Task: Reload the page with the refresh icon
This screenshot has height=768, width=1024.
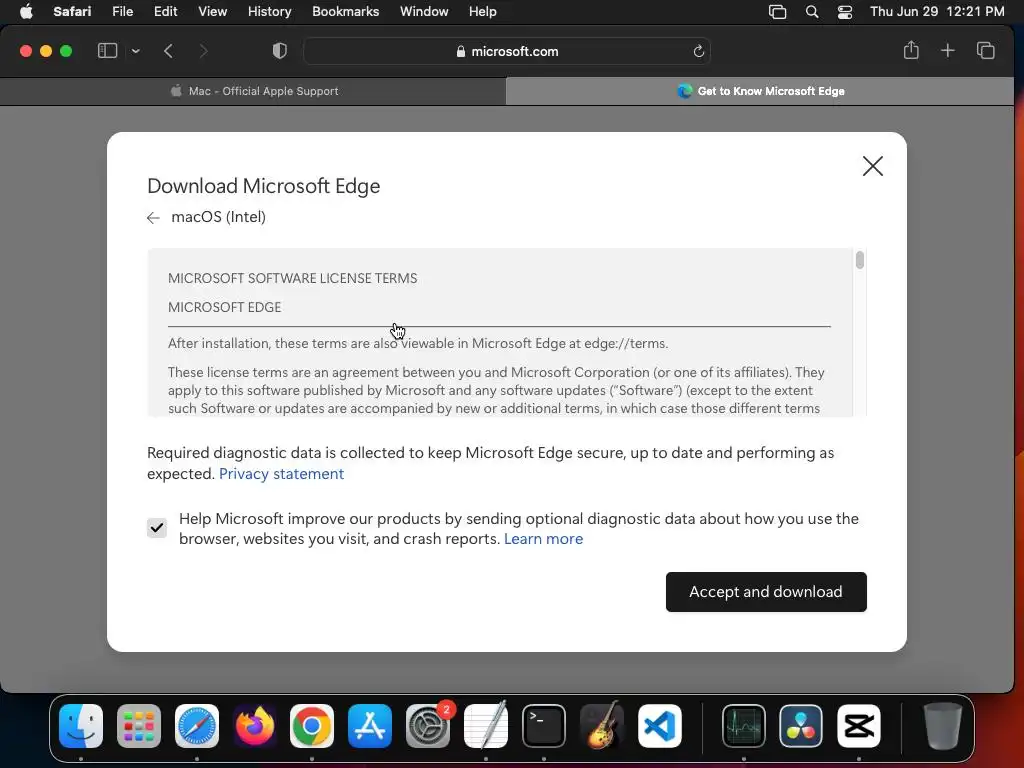Action: 698,51
